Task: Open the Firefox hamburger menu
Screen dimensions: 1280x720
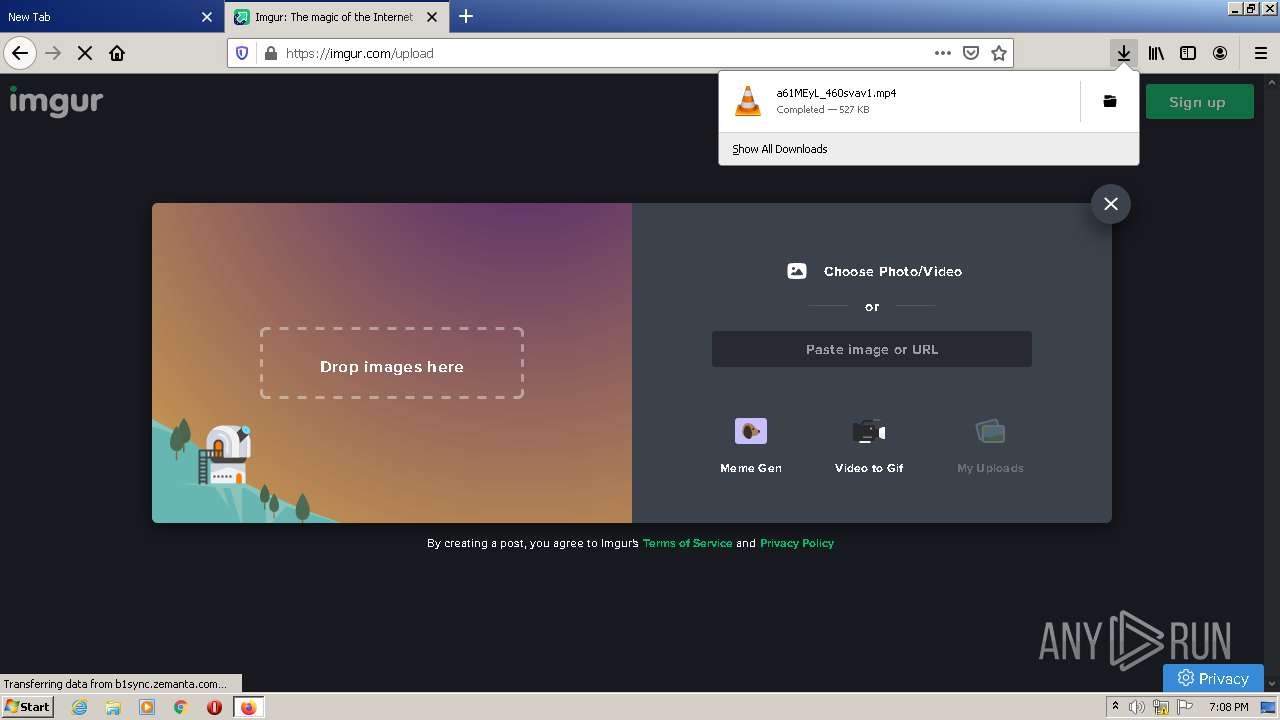Action: tap(1261, 53)
